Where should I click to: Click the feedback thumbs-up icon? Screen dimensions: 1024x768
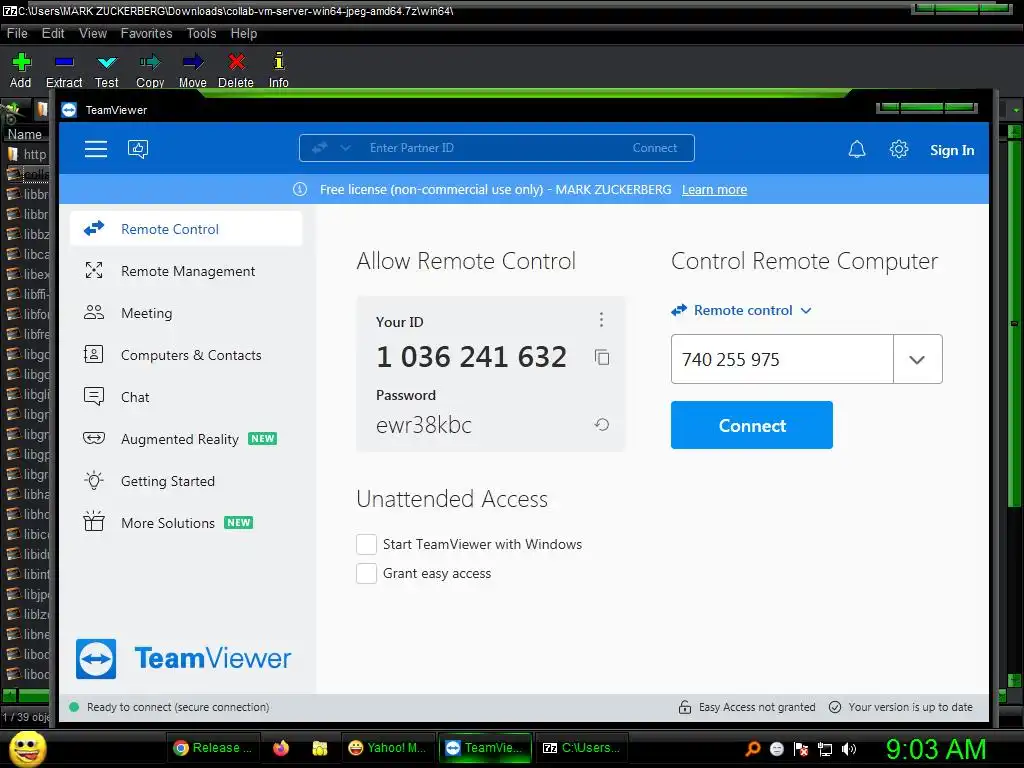pos(138,149)
